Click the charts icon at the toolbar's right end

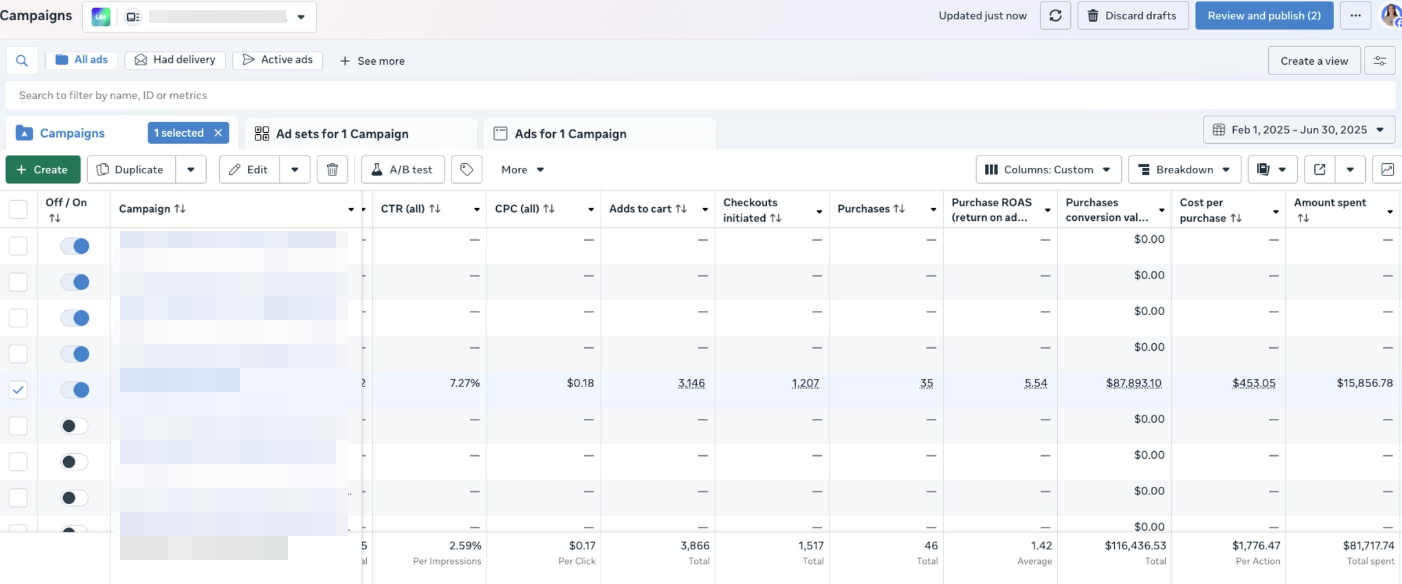click(x=1386, y=169)
